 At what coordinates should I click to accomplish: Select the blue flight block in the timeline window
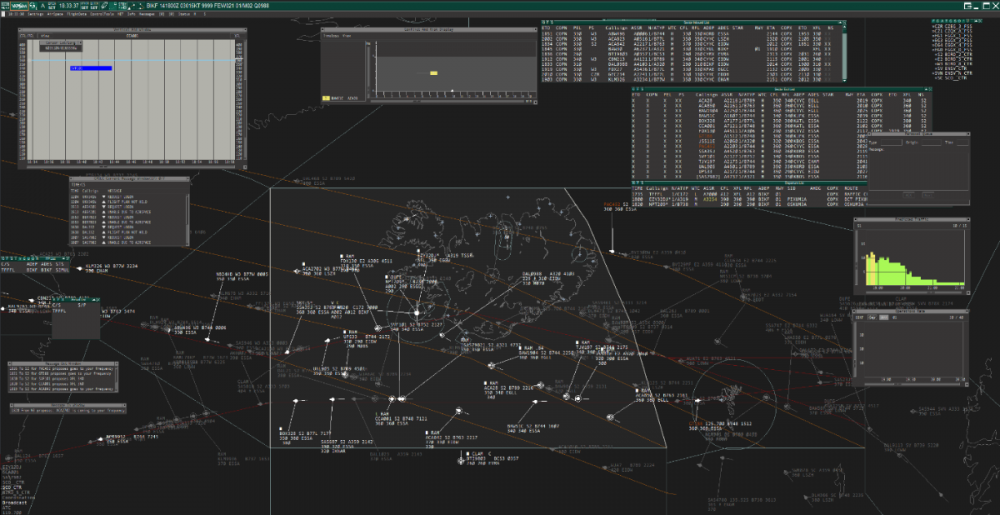point(89,68)
